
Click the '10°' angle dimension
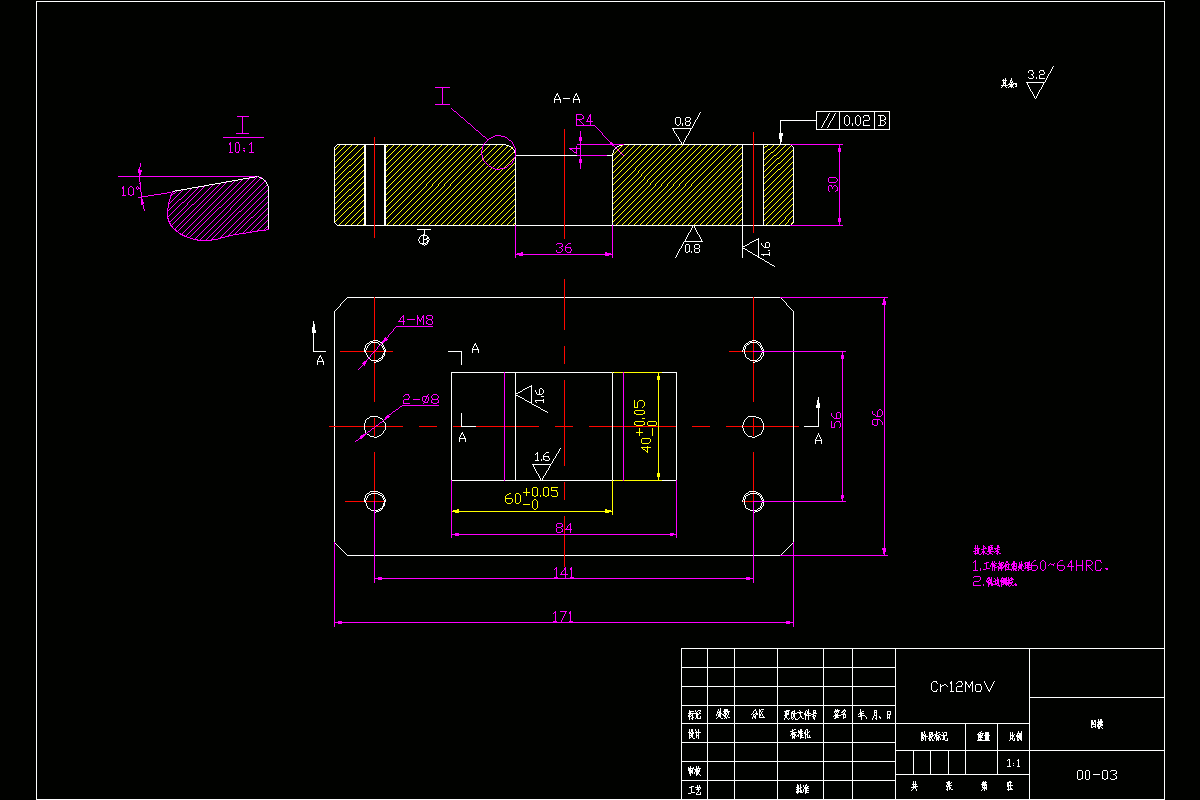129,190
